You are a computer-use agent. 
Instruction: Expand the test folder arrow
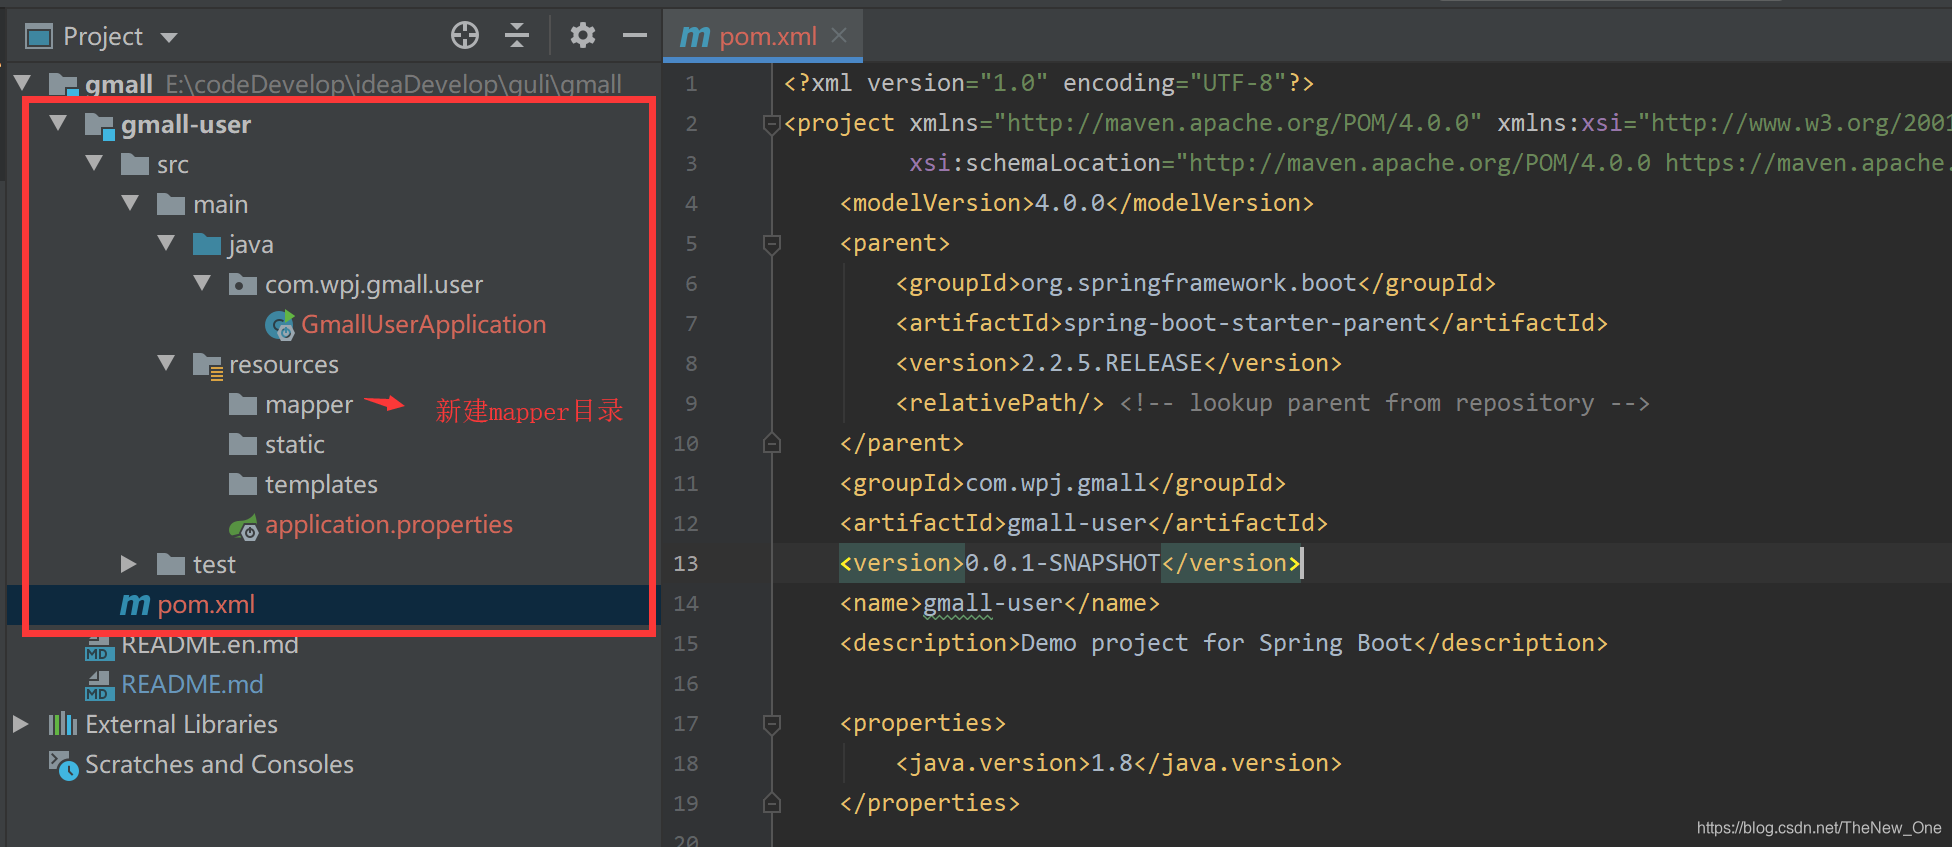point(129,564)
